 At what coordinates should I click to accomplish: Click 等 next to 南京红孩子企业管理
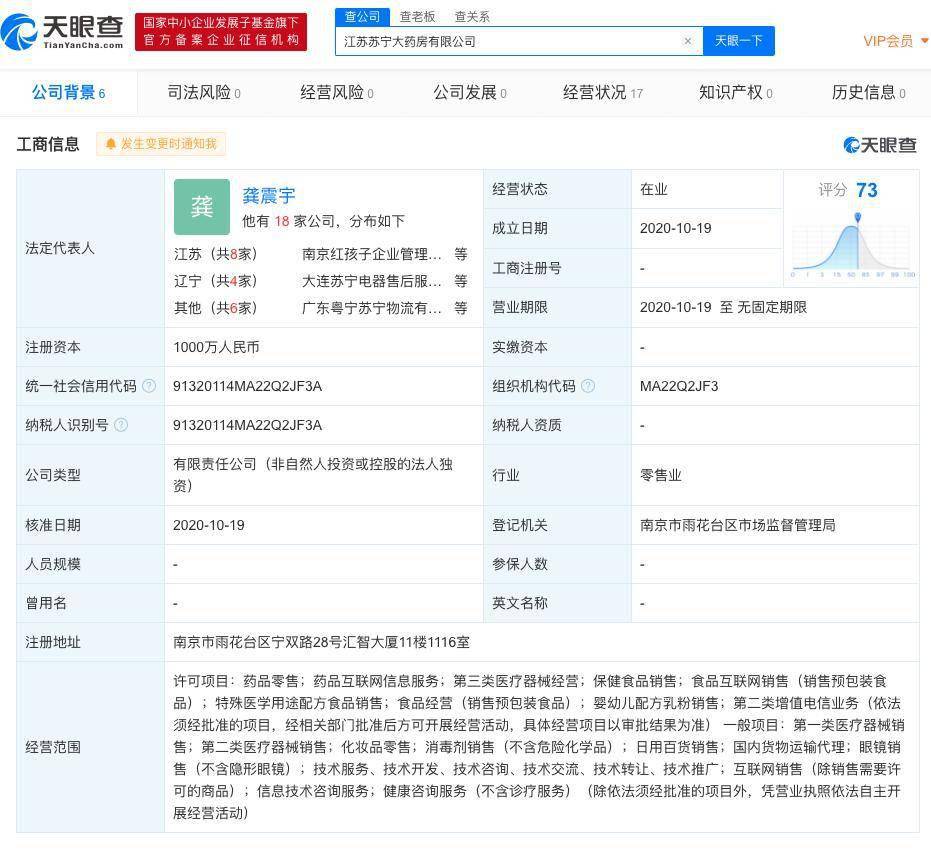pyautogui.click(x=461, y=255)
